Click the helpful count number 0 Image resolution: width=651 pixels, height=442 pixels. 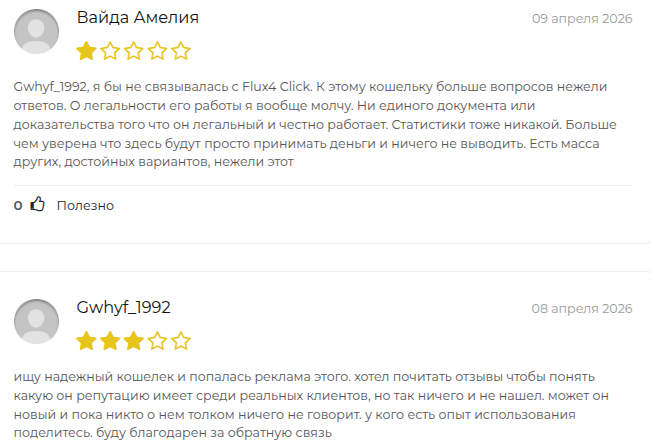(18, 205)
